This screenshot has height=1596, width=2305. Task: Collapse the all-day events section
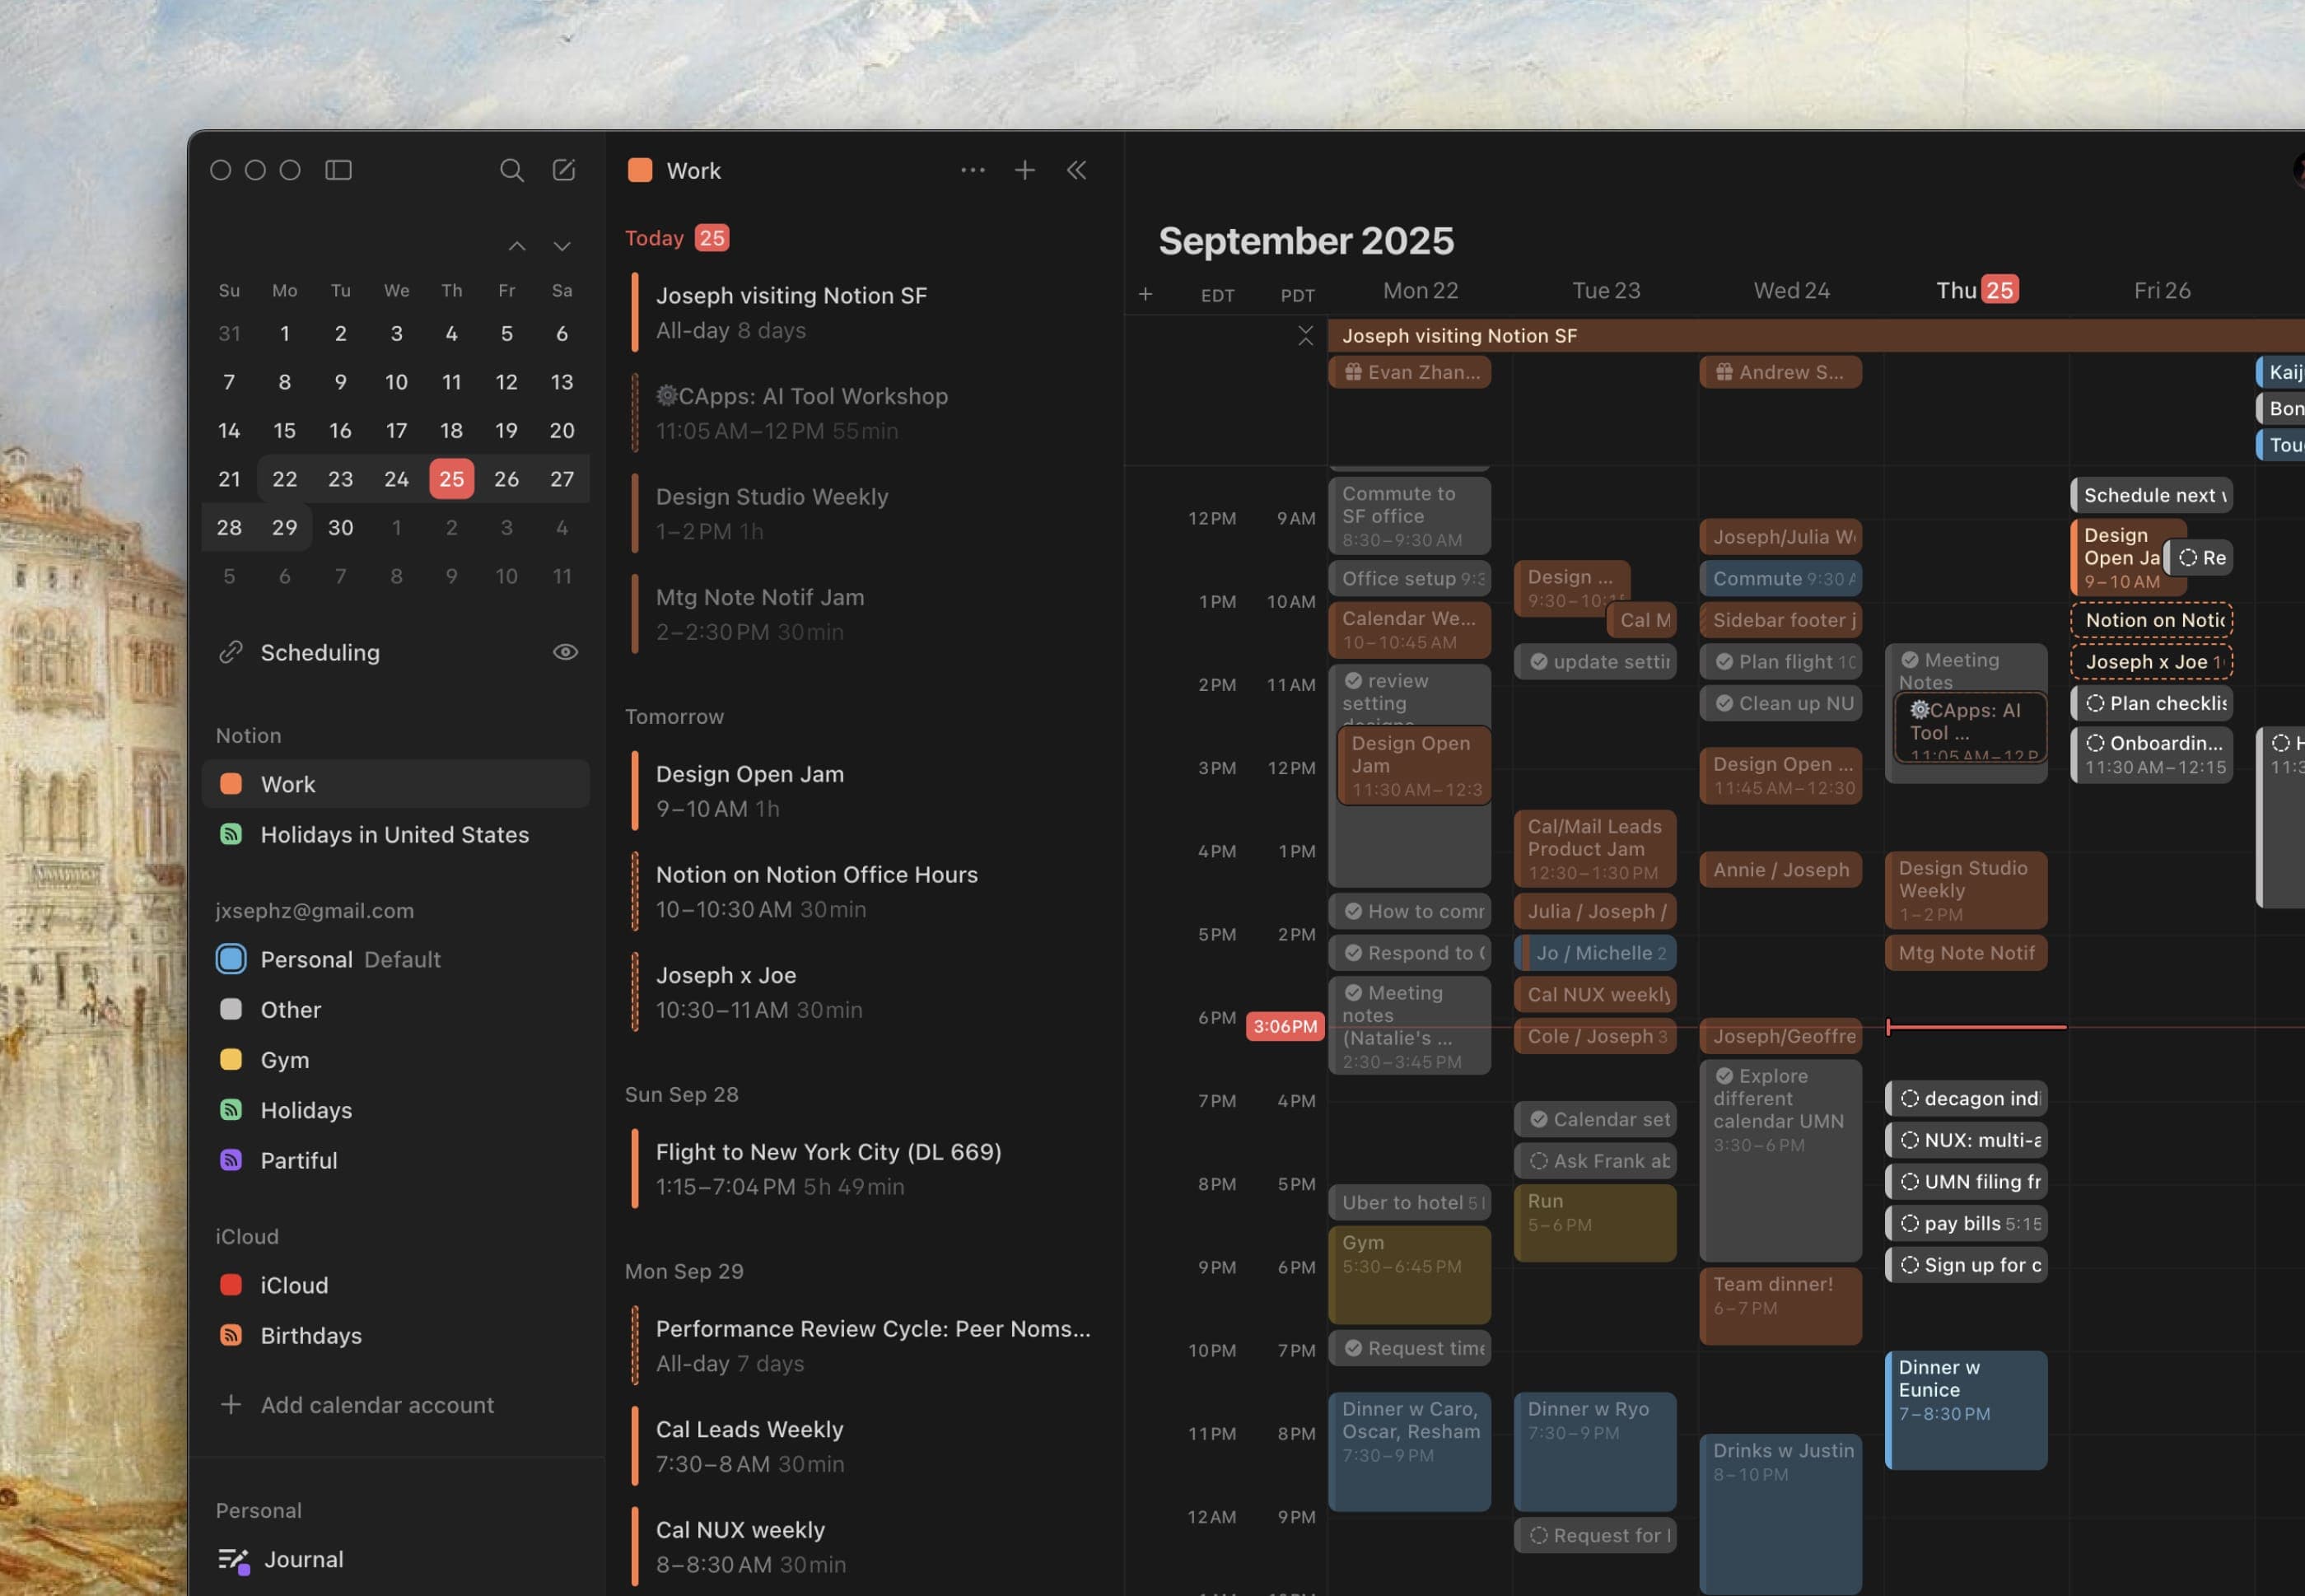[1305, 336]
